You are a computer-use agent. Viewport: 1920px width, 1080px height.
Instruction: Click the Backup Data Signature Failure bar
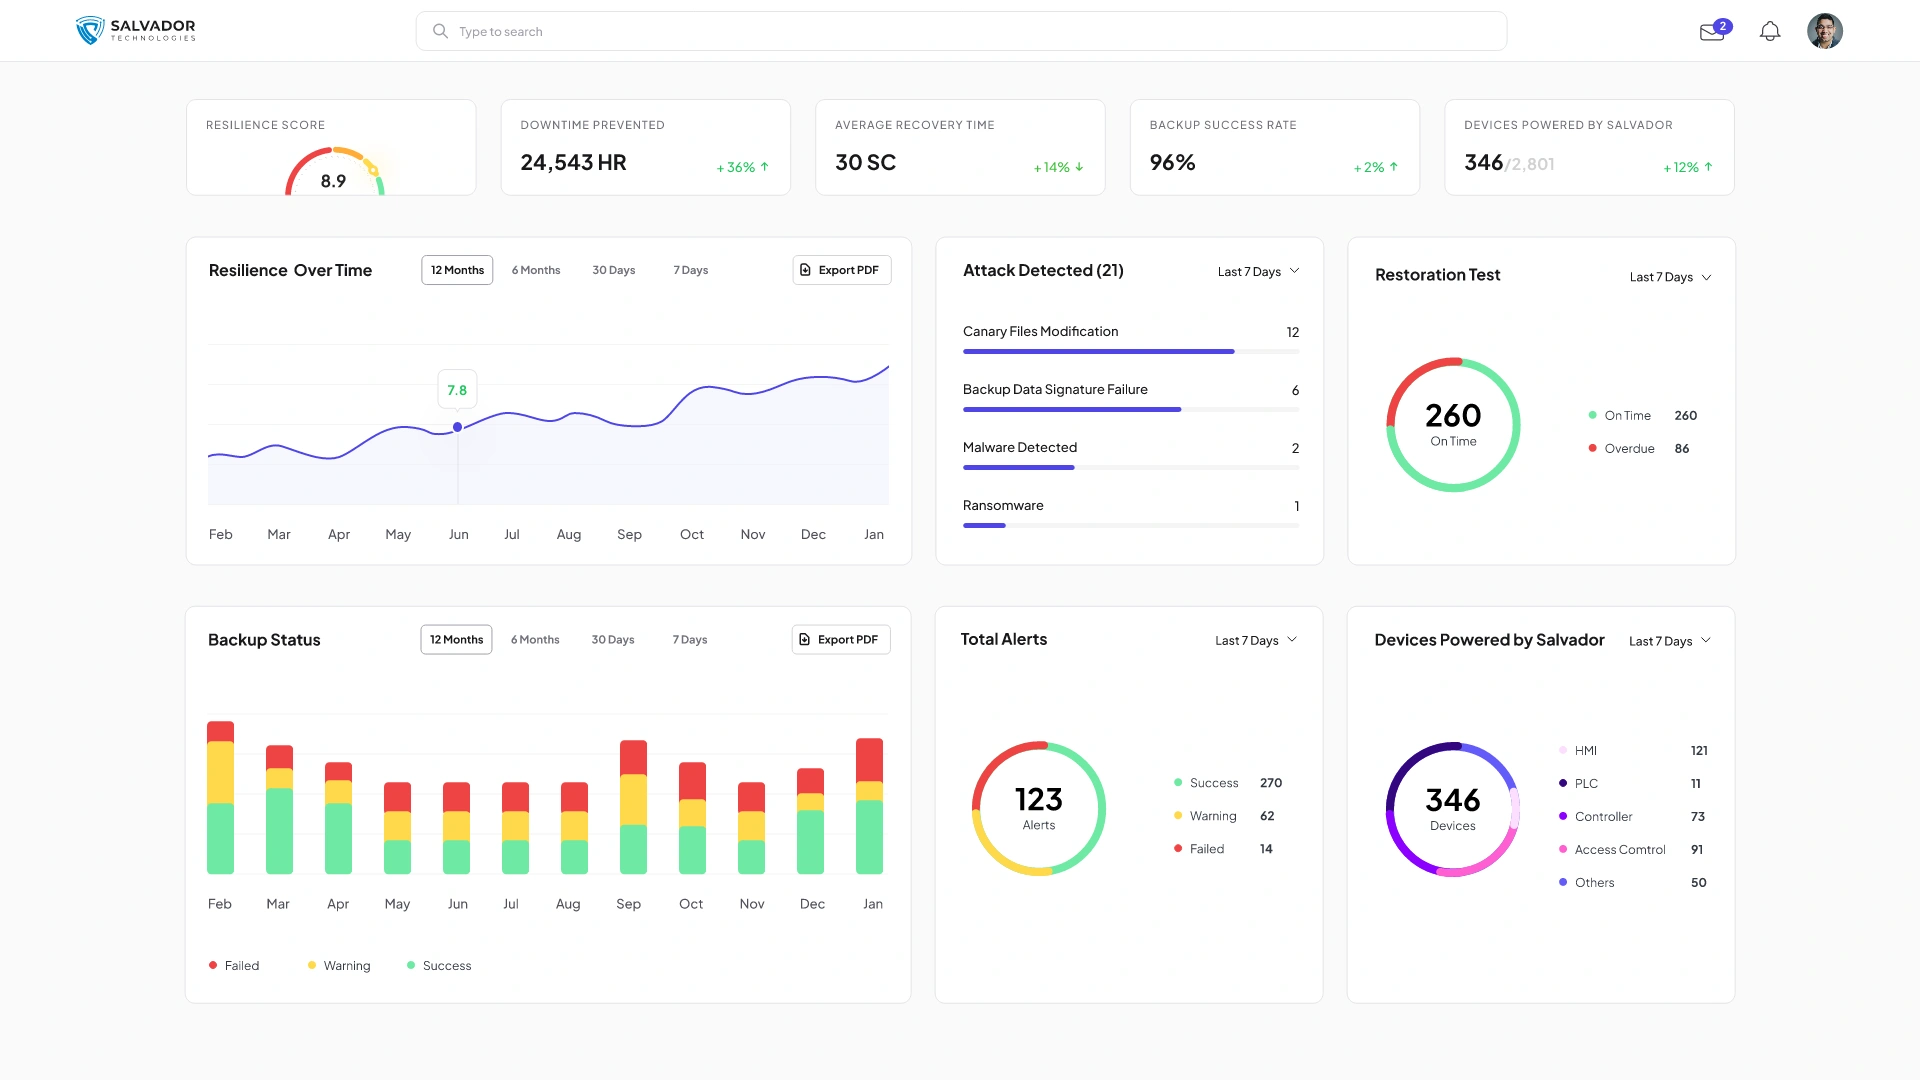(1131, 409)
